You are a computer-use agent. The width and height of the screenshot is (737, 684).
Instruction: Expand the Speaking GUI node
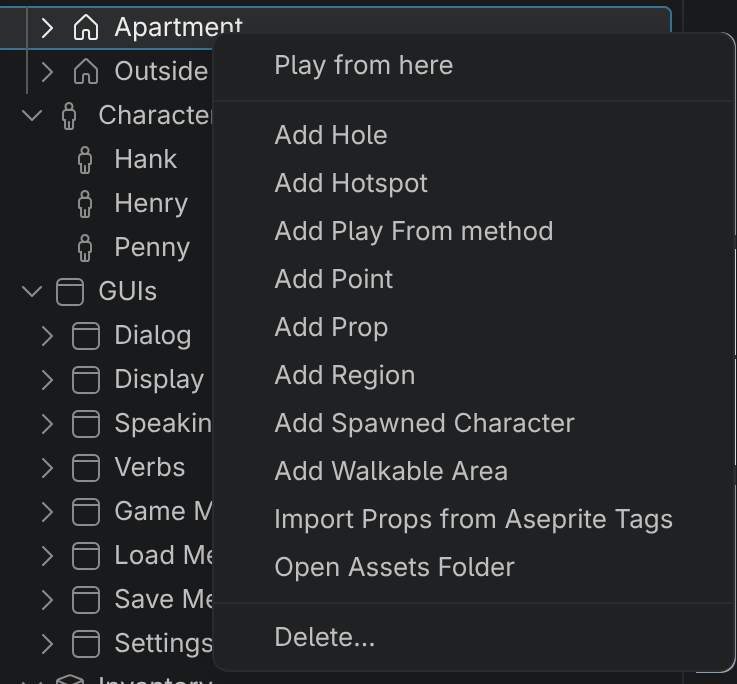click(x=47, y=424)
